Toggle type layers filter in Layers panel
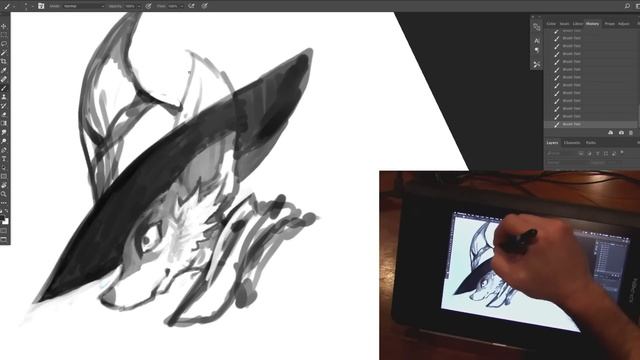This screenshot has height=360, width=640. pos(598,153)
